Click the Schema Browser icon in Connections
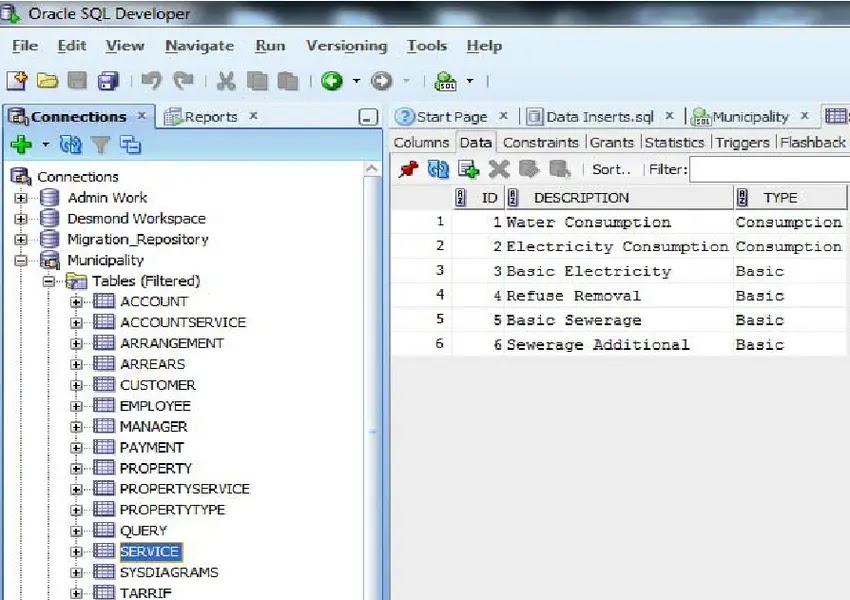 (x=131, y=145)
